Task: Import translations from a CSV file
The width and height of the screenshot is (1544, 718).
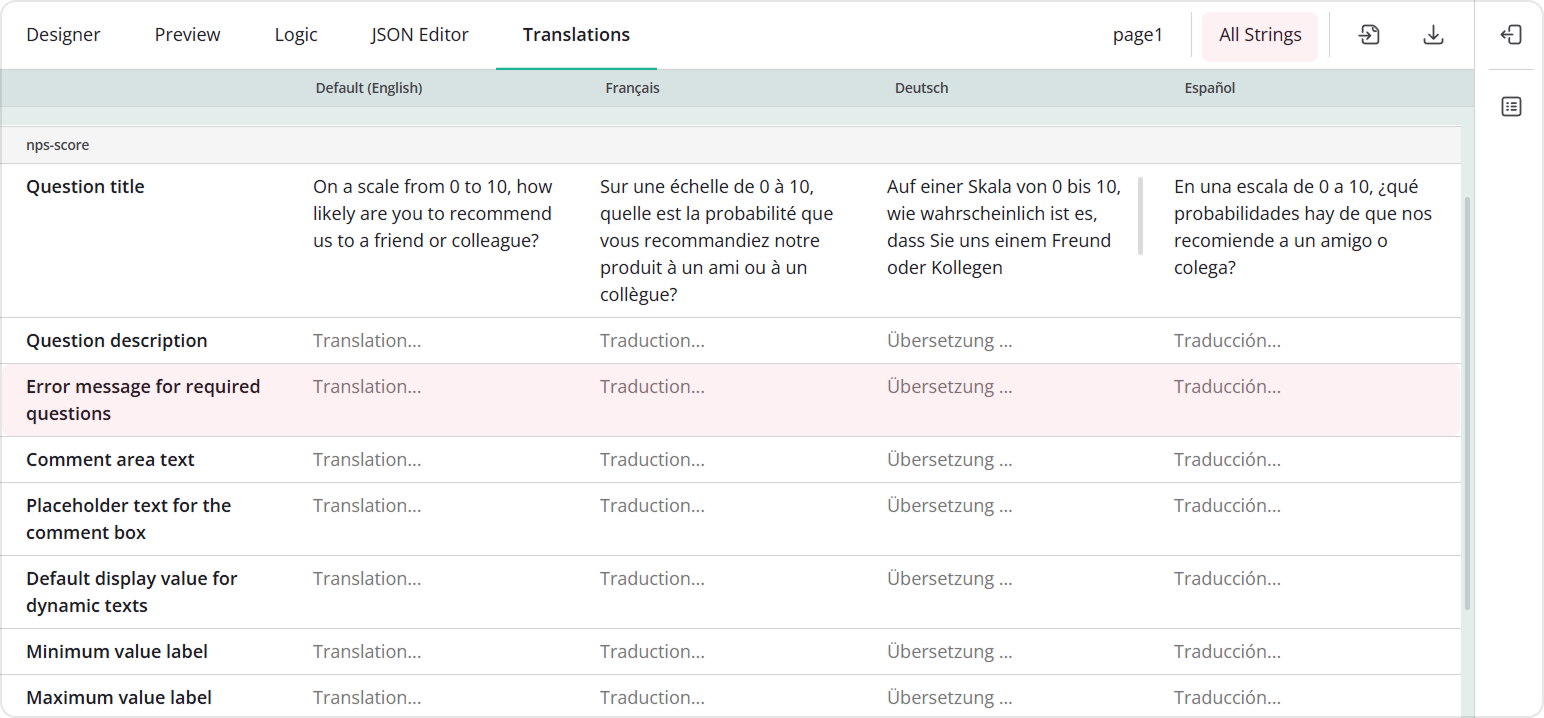Action: (x=1368, y=34)
